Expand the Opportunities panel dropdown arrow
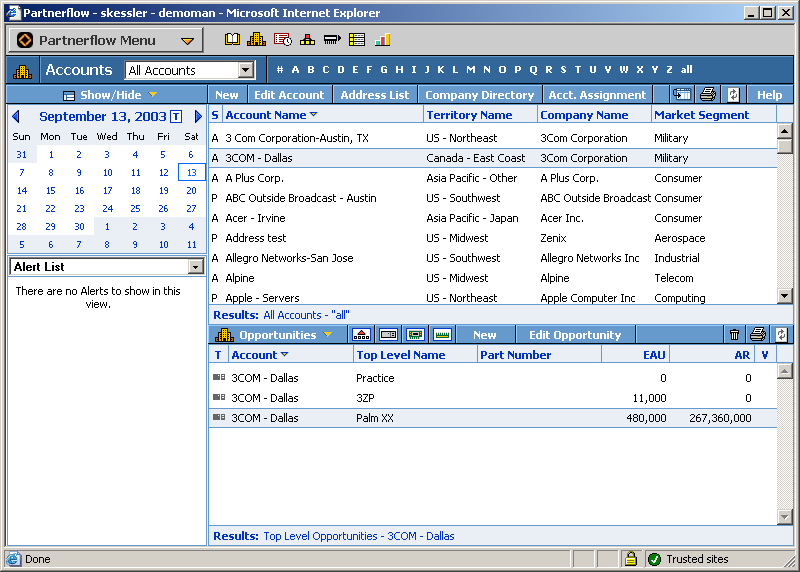800x572 pixels. point(328,335)
